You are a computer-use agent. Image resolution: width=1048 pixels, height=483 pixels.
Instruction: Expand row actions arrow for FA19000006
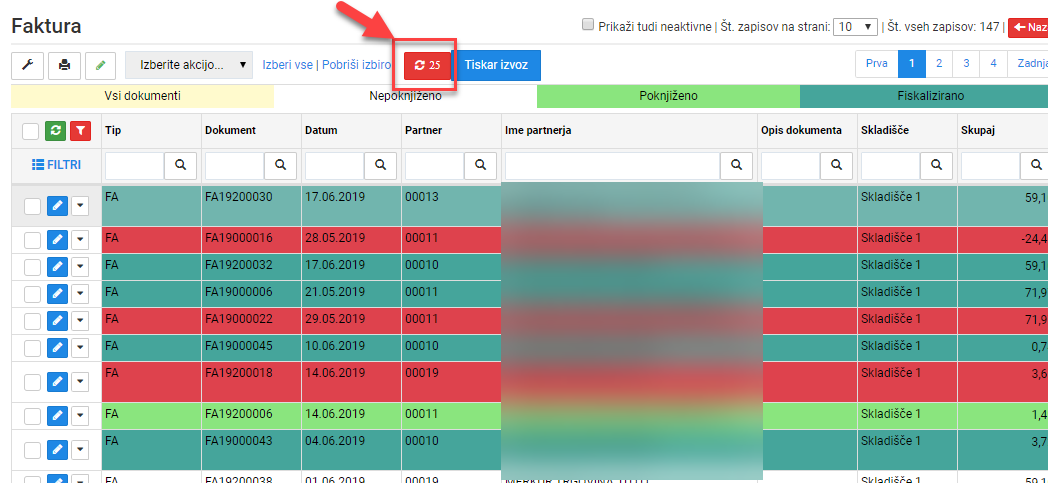[x=80, y=294]
